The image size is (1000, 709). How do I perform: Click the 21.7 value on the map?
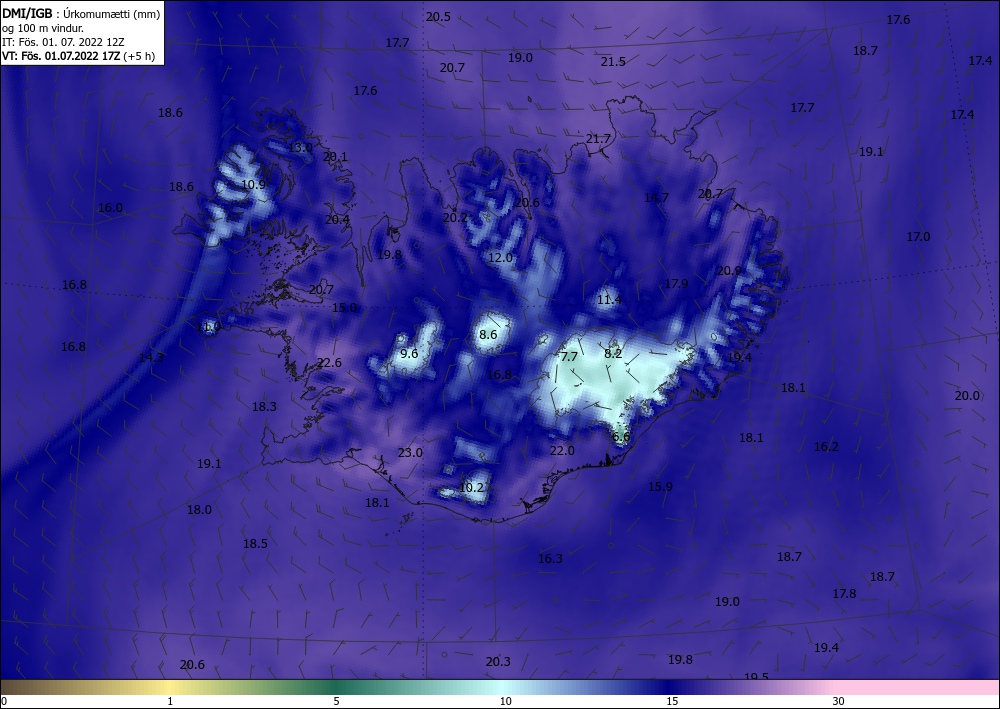(598, 138)
